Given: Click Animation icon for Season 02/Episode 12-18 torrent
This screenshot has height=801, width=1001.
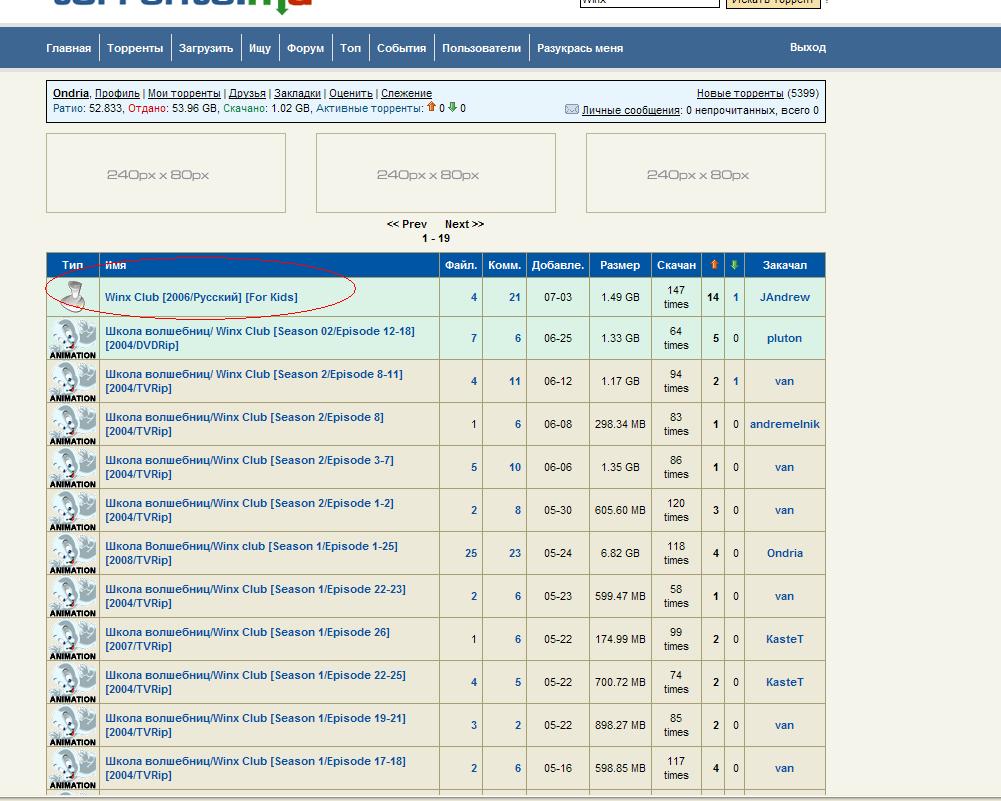Looking at the screenshot, I should coord(73,338).
